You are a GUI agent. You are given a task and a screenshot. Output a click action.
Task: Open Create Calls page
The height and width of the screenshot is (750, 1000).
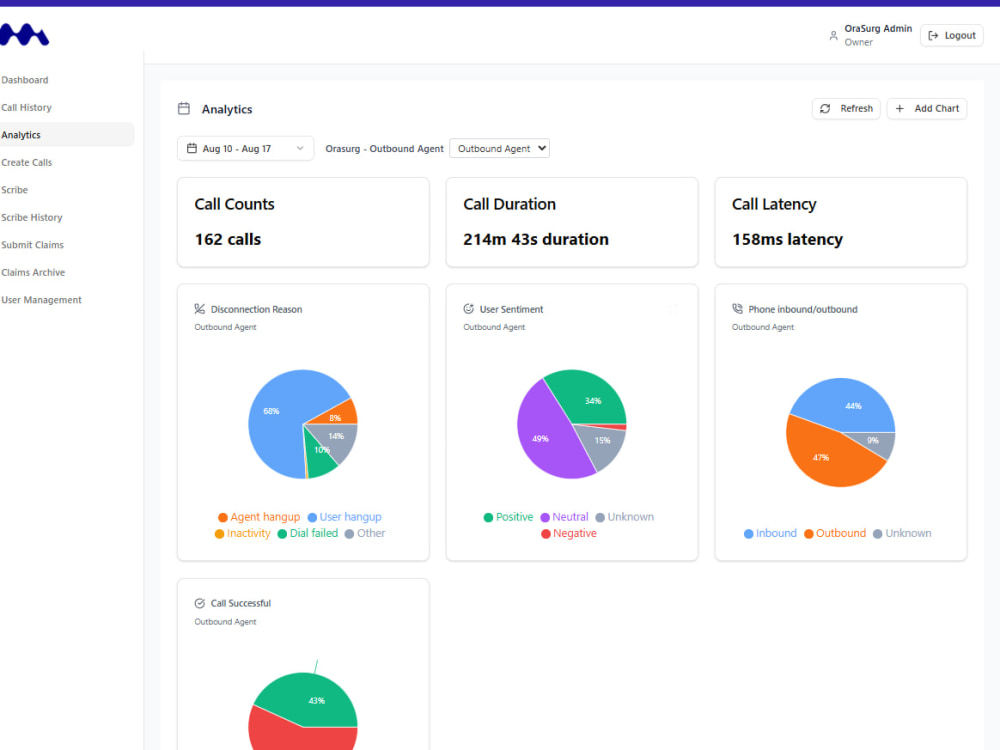[27, 162]
